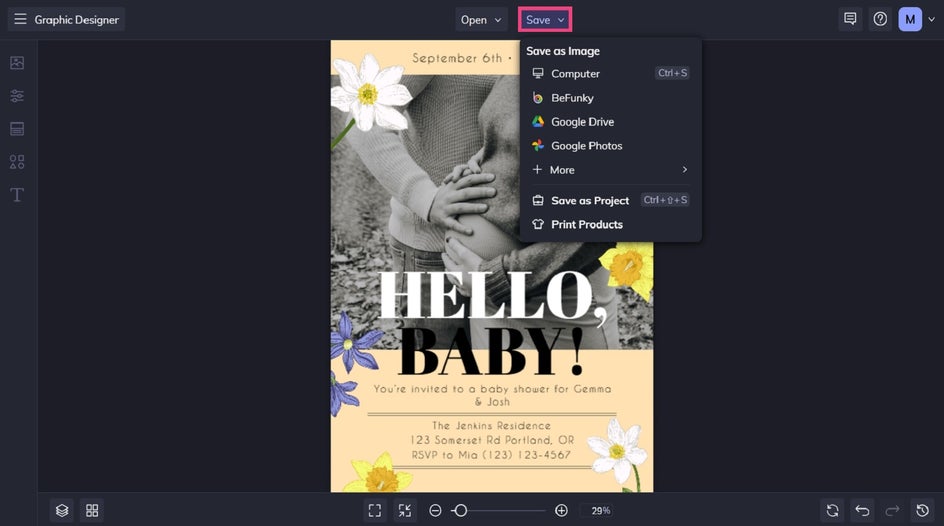Click the grid view icon in bottom bar
944x526 pixels.
[92, 510]
